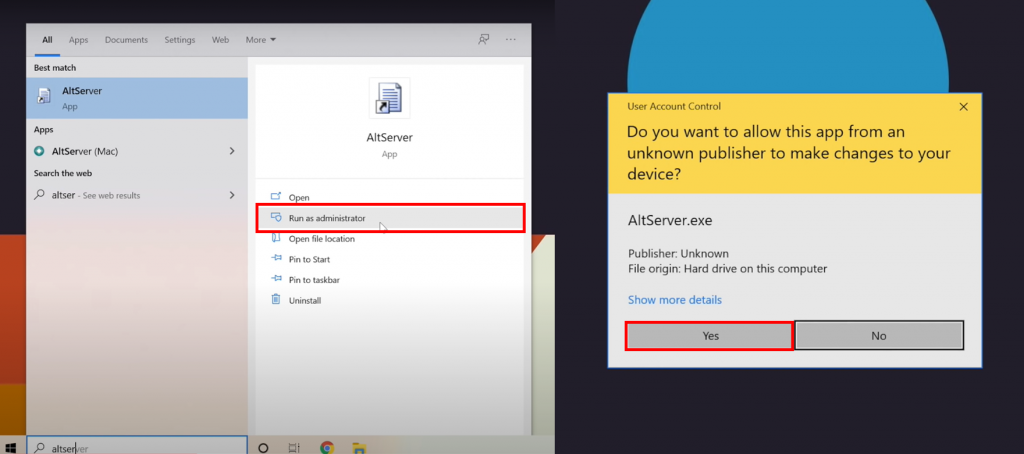
Task: Click the Uninstall trash icon
Action: pyautogui.click(x=276, y=300)
